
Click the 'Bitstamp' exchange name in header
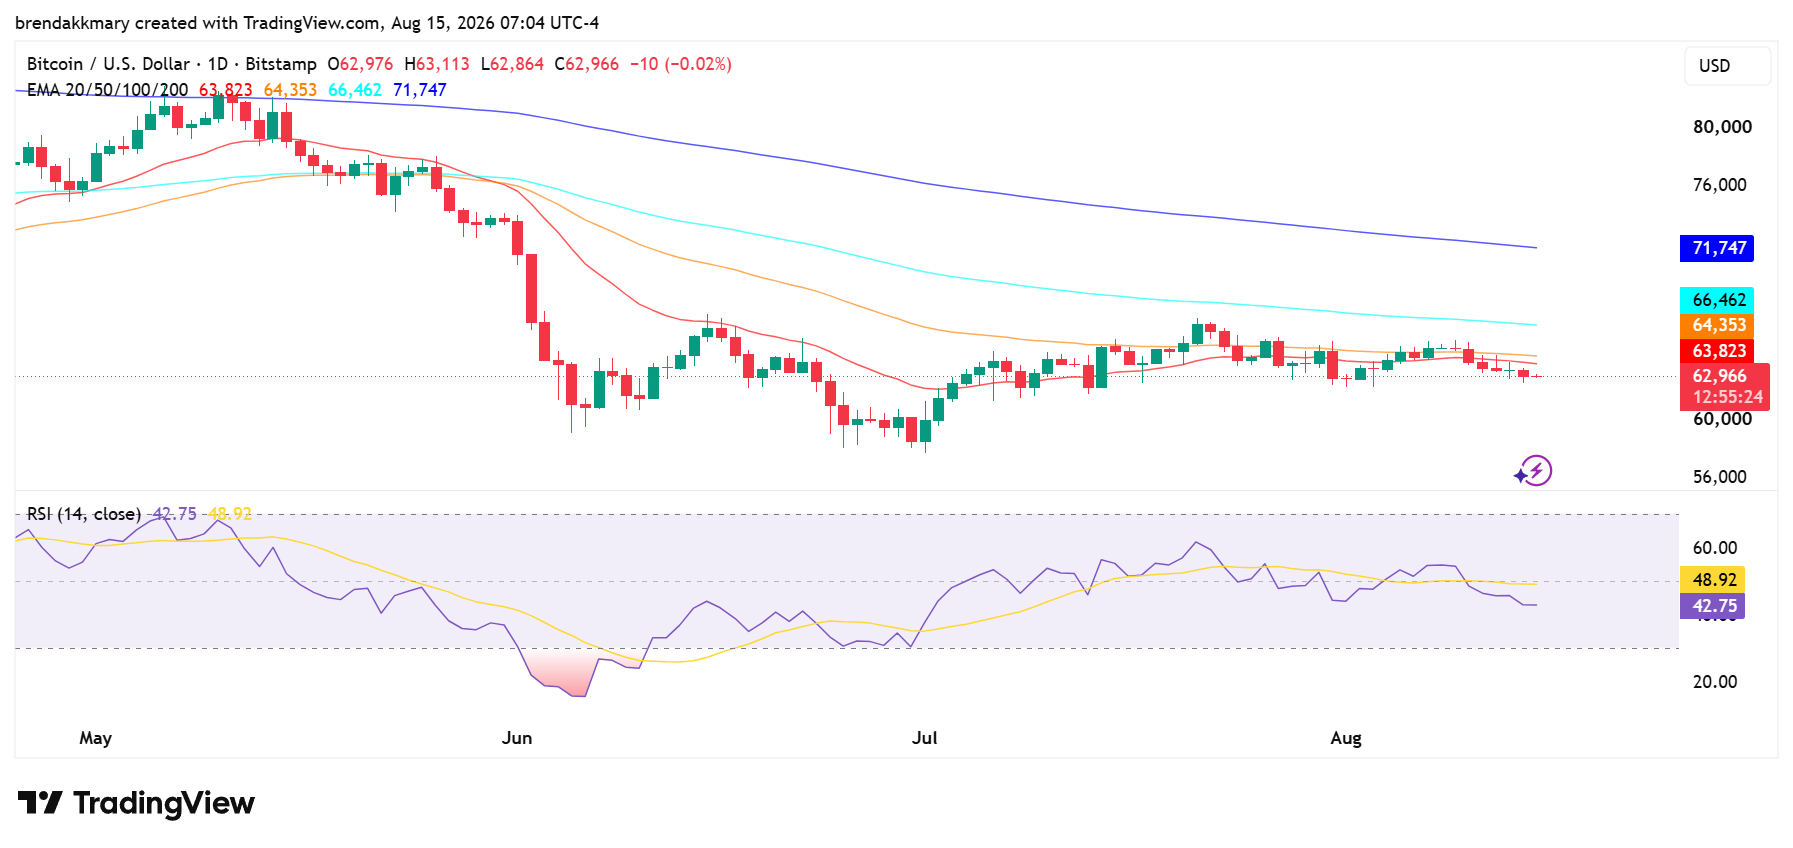[281, 64]
